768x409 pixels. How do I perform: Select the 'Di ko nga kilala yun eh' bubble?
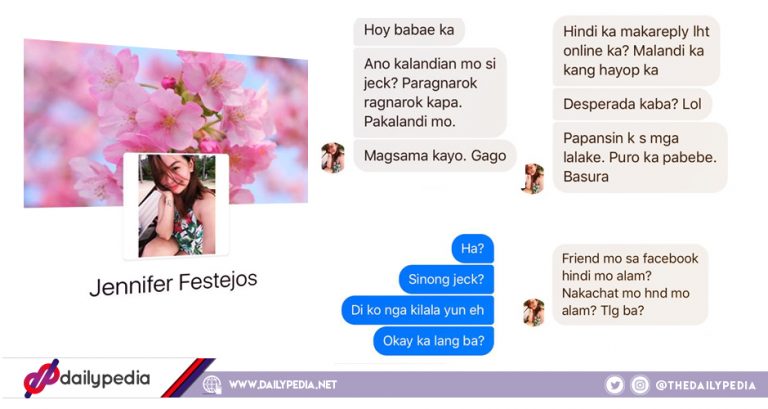coord(417,310)
